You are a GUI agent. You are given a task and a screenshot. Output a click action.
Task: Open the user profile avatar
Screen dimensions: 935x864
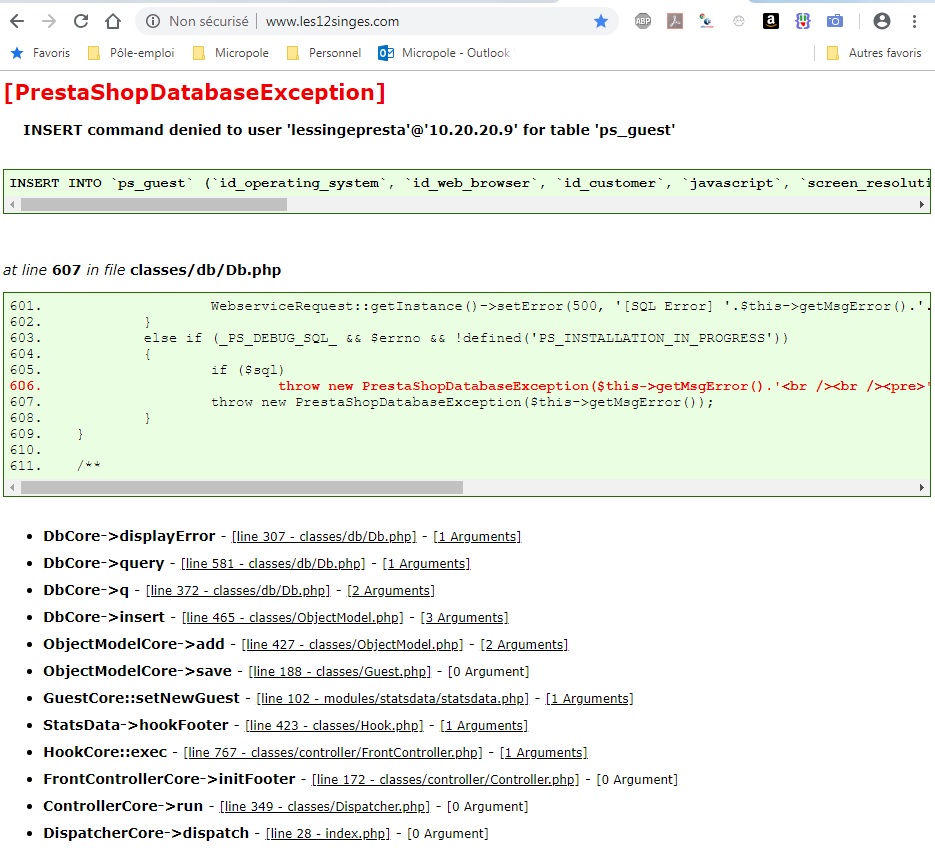click(x=881, y=21)
